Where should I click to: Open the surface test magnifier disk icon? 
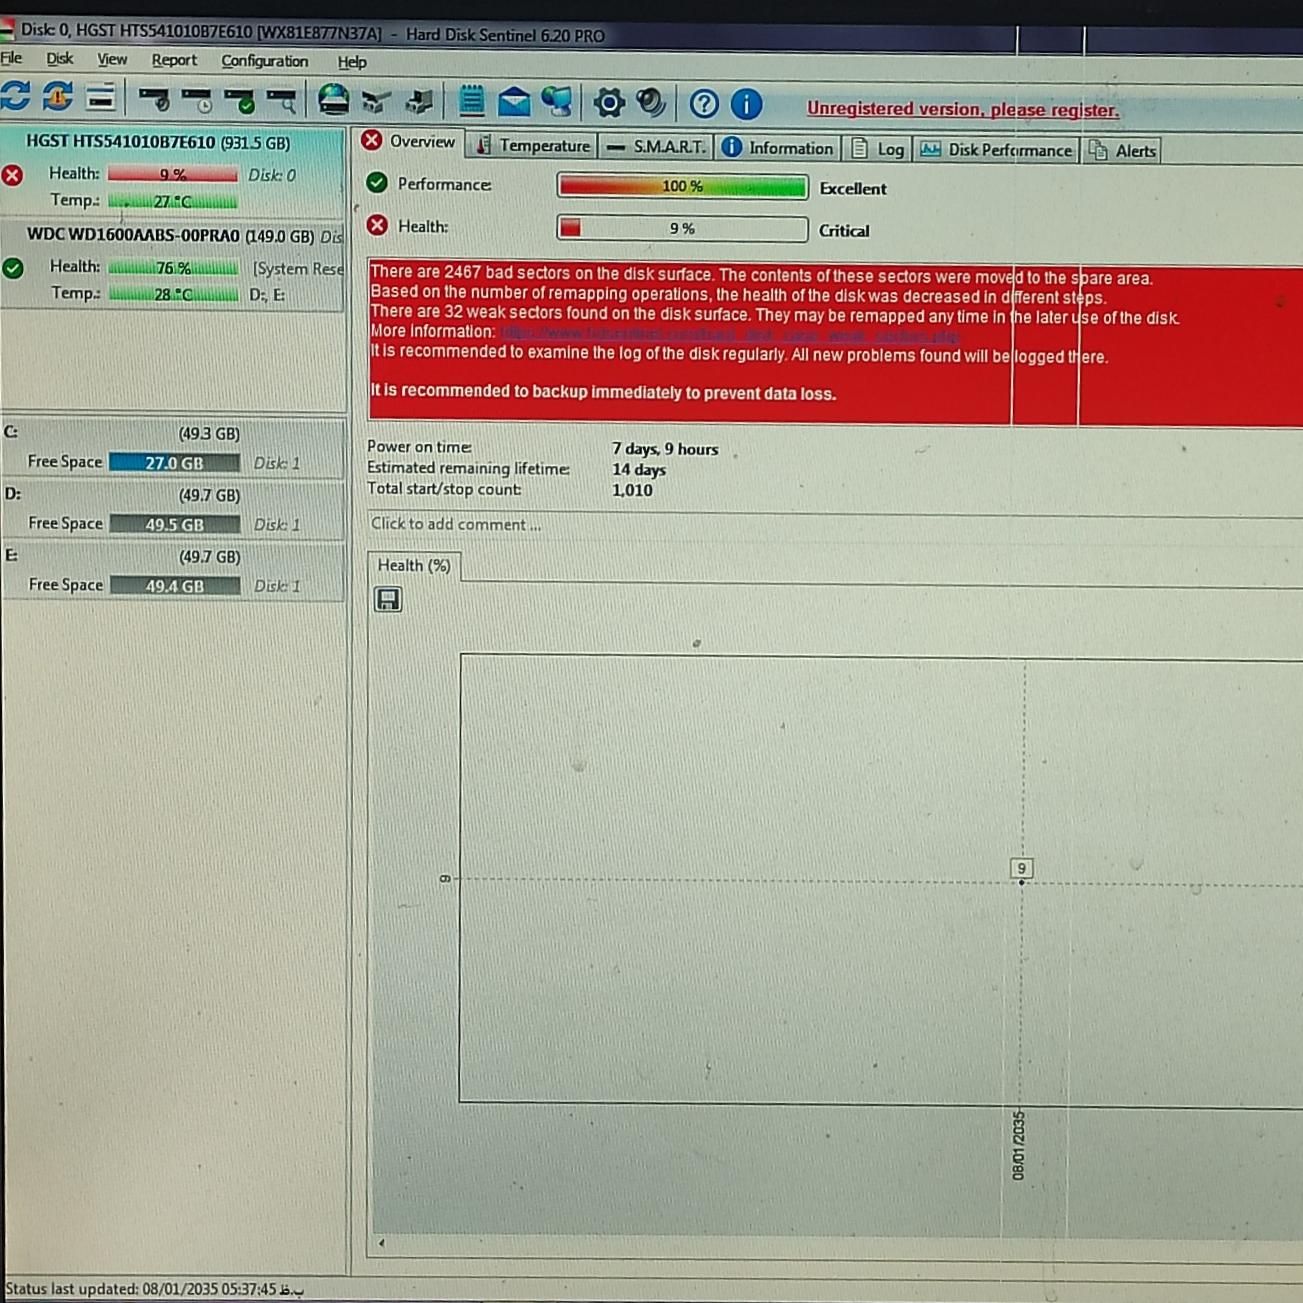(281, 100)
